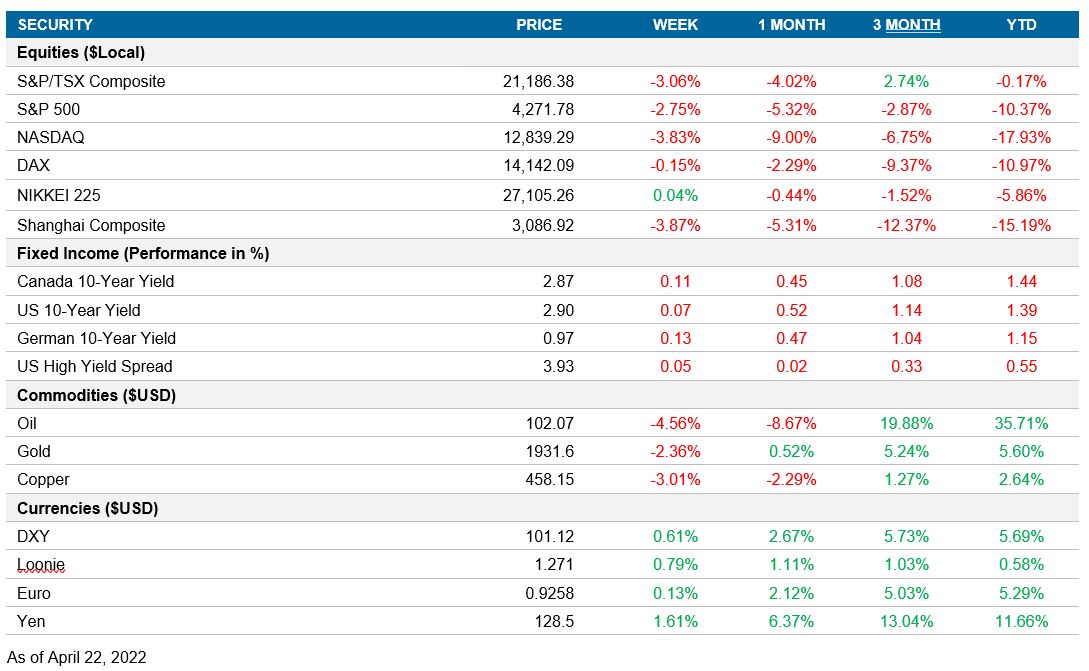Collapse the Fixed Income (Performance in %) section
Screen dimensions: 1089x671
click(136, 253)
